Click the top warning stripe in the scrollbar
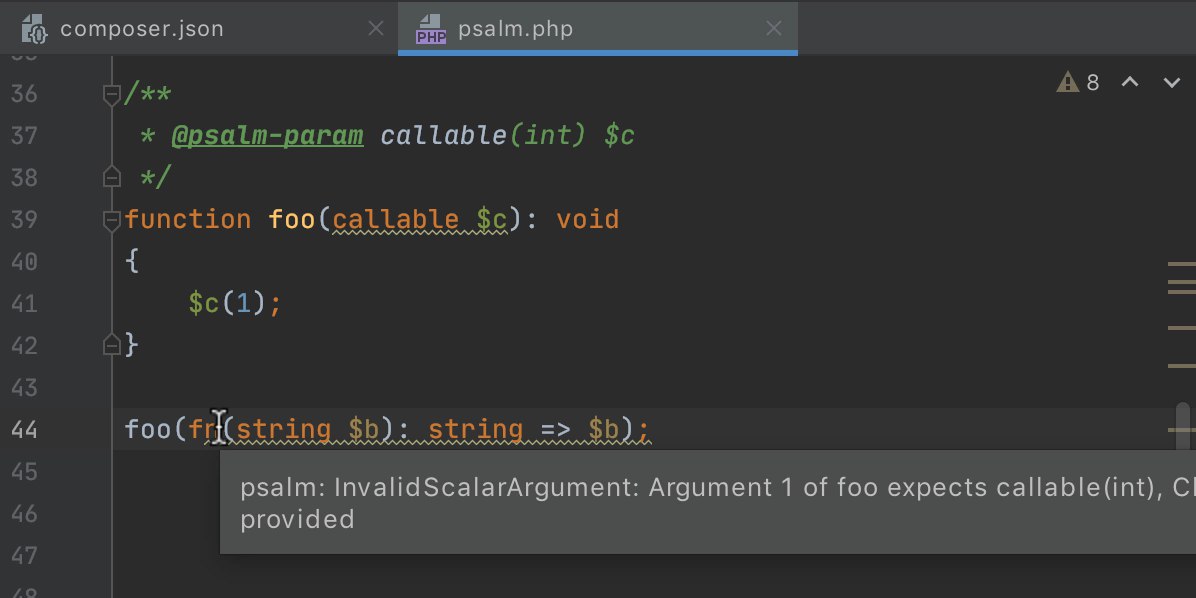Image resolution: width=1196 pixels, height=598 pixels. [1182, 264]
